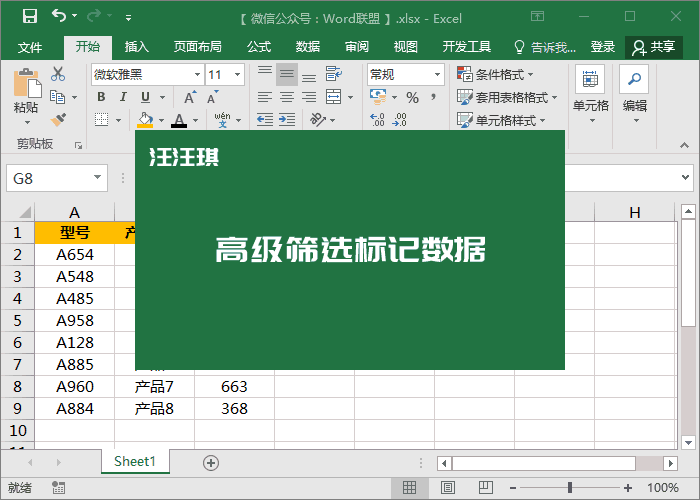Click the 条件格式 button

(495, 74)
